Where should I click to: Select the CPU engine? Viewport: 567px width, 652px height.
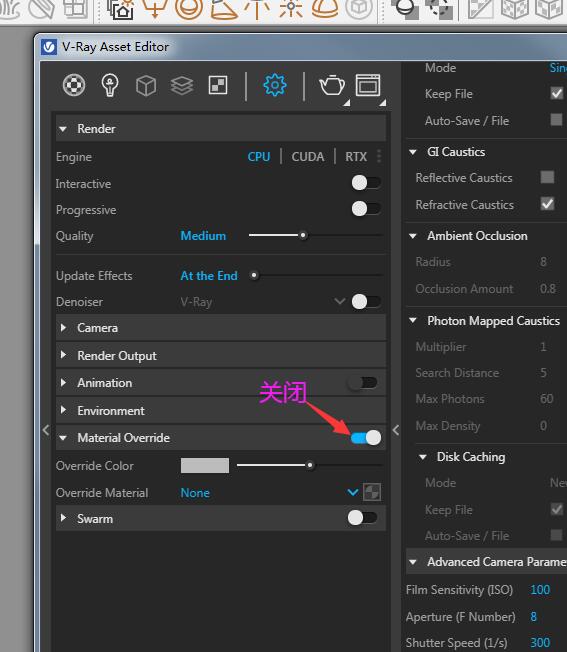(259, 157)
